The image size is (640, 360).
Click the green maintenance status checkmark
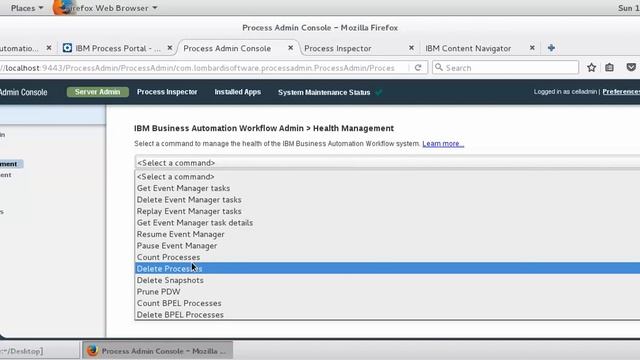379,92
